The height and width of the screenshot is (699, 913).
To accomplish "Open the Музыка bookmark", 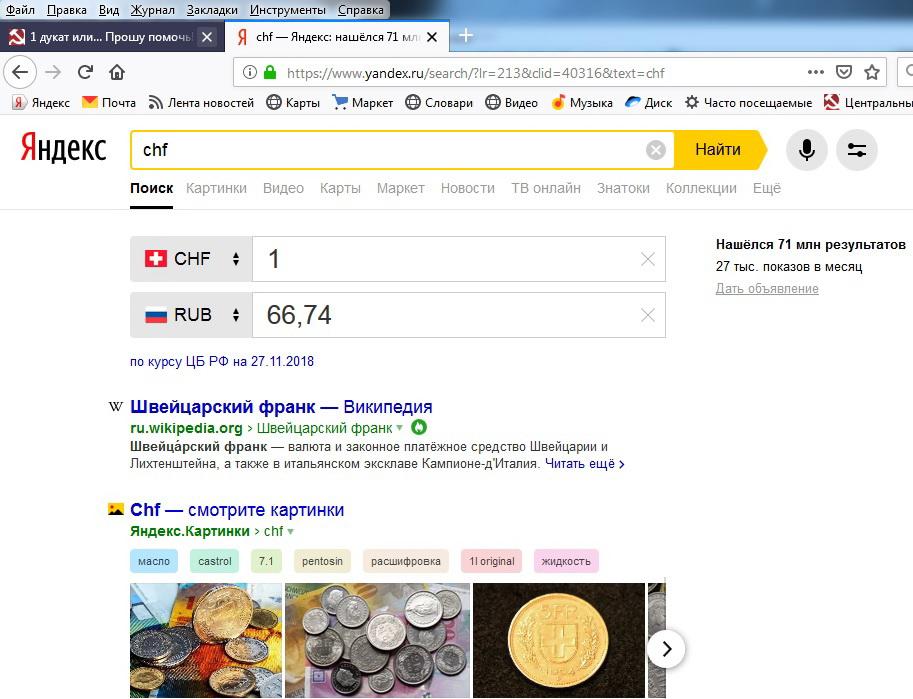I will 582,103.
